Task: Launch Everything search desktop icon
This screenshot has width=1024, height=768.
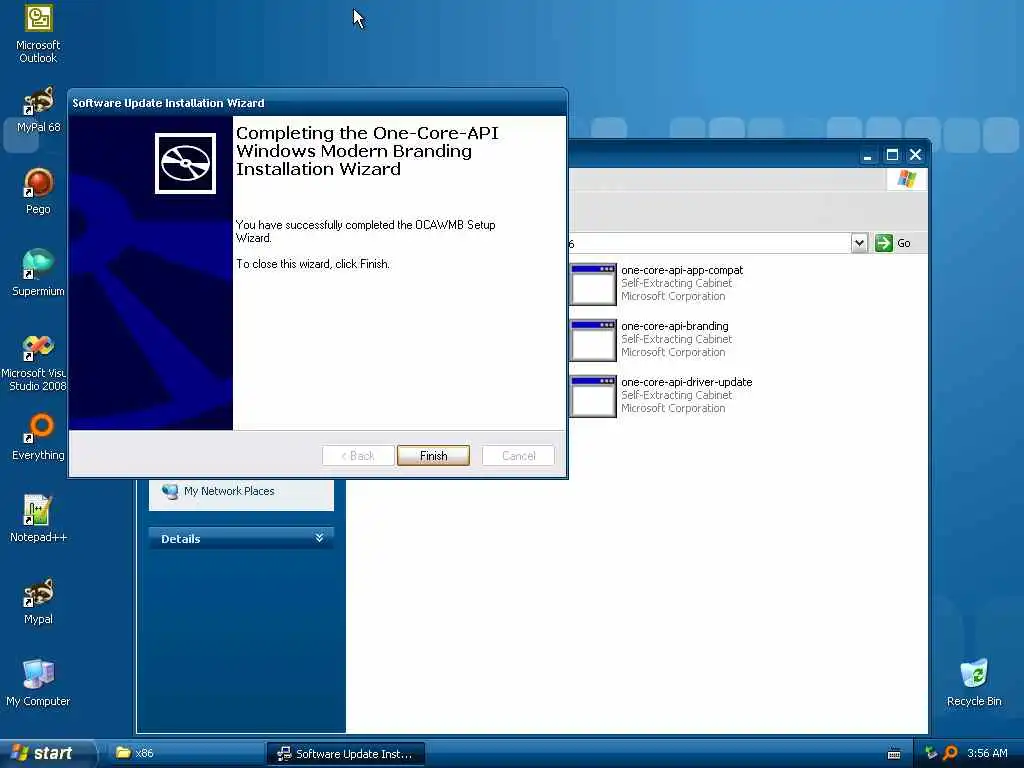Action: (x=38, y=437)
